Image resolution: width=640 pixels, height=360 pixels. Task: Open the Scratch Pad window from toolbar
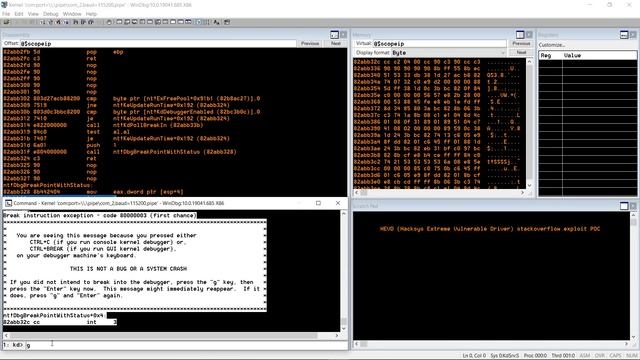coord(173,22)
